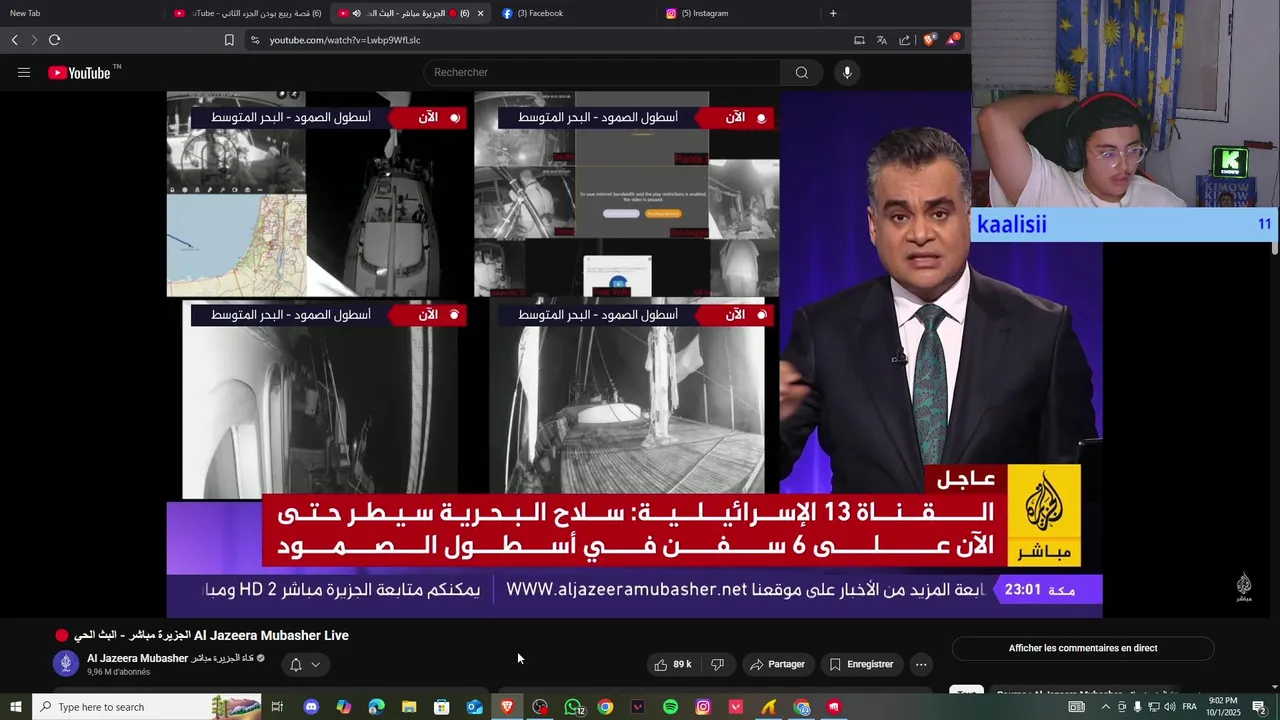Open Outlook from the taskbar

[x=474, y=707]
